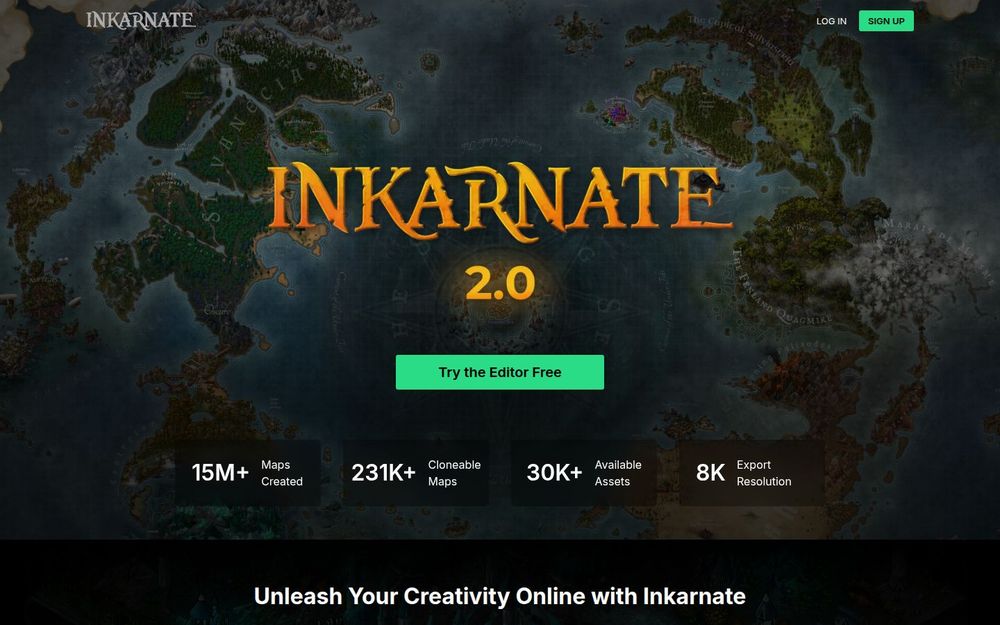Screen dimensions: 1000x625
Task: Click the Unleash Your Creativity heading
Action: point(499,596)
